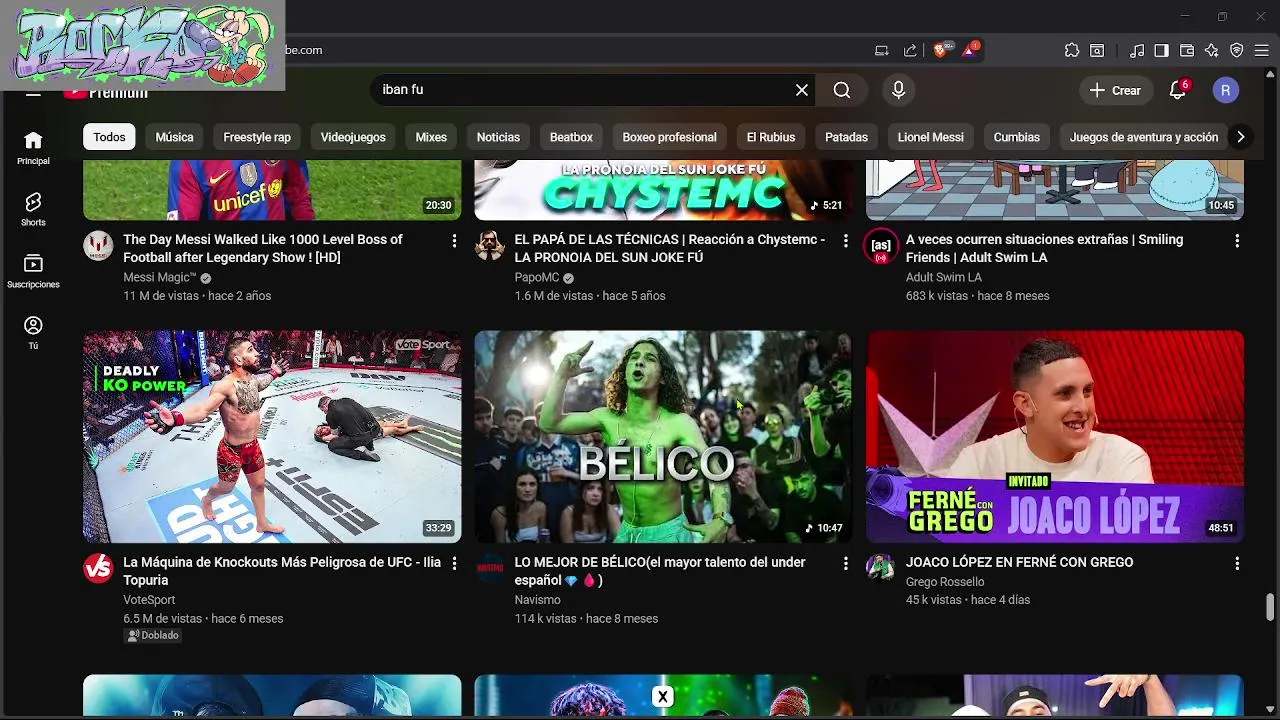The width and height of the screenshot is (1280, 720).
Task: Open the tab search icon
Action: (x=1097, y=50)
